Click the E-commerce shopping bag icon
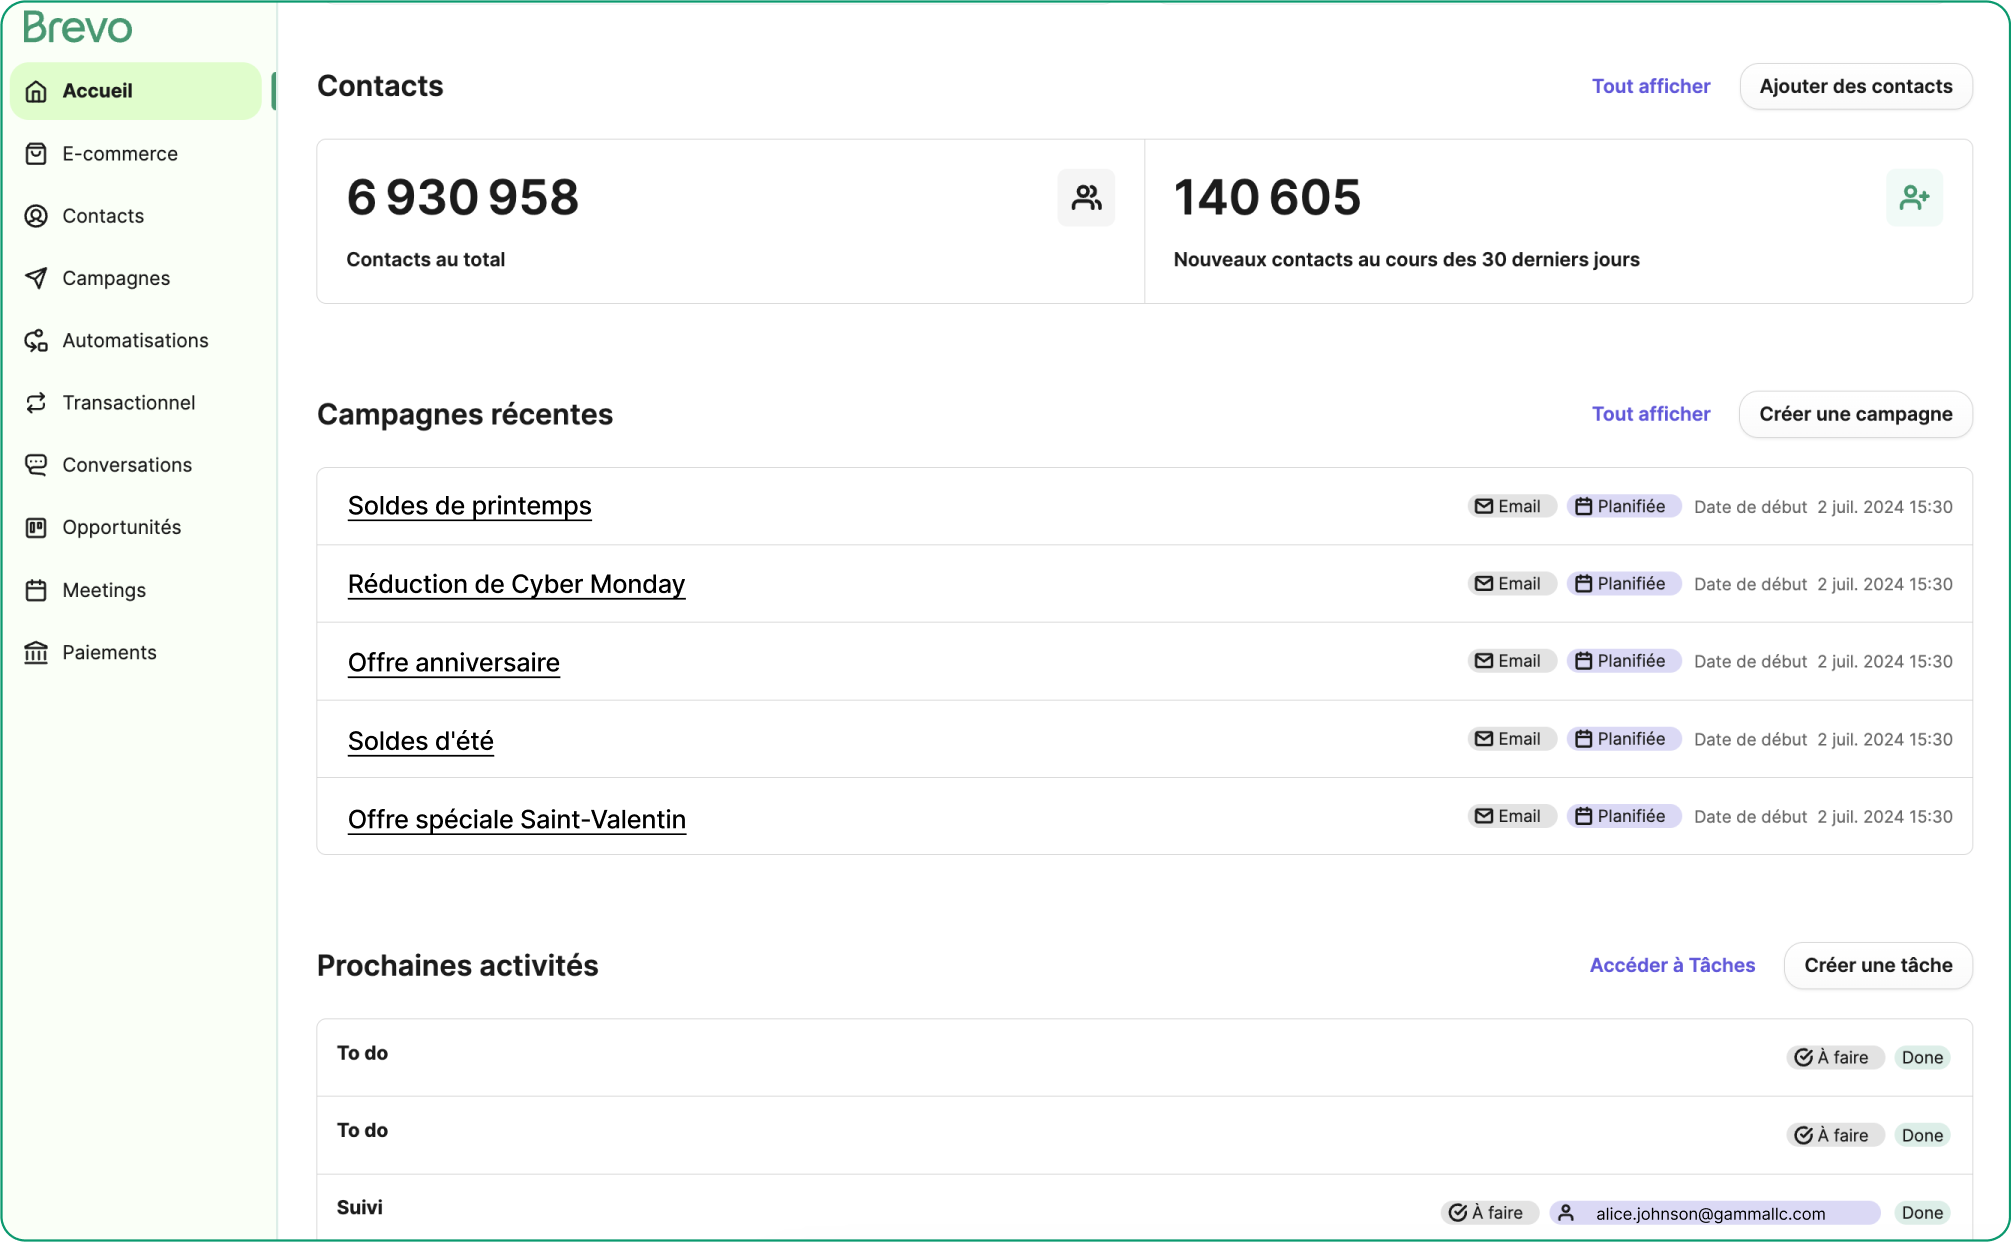Viewport: 2011px width, 1242px height. coord(36,153)
